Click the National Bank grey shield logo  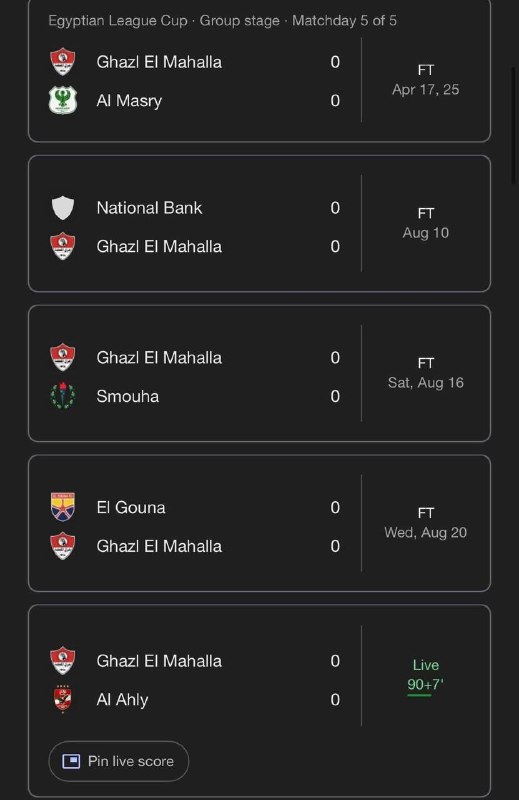pos(63,208)
